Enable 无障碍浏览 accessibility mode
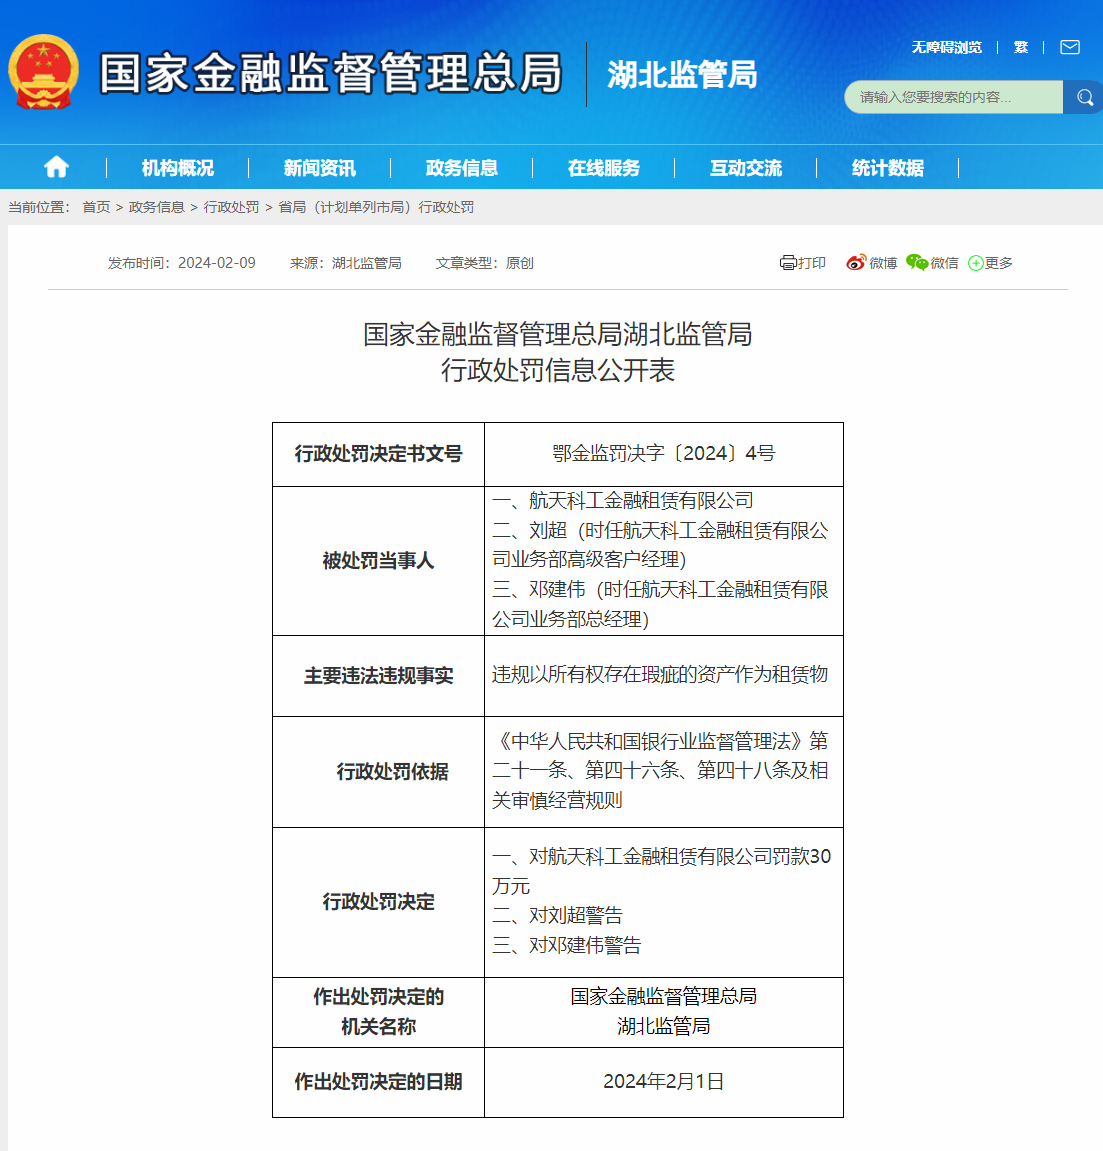The height and width of the screenshot is (1151, 1103). [x=946, y=47]
